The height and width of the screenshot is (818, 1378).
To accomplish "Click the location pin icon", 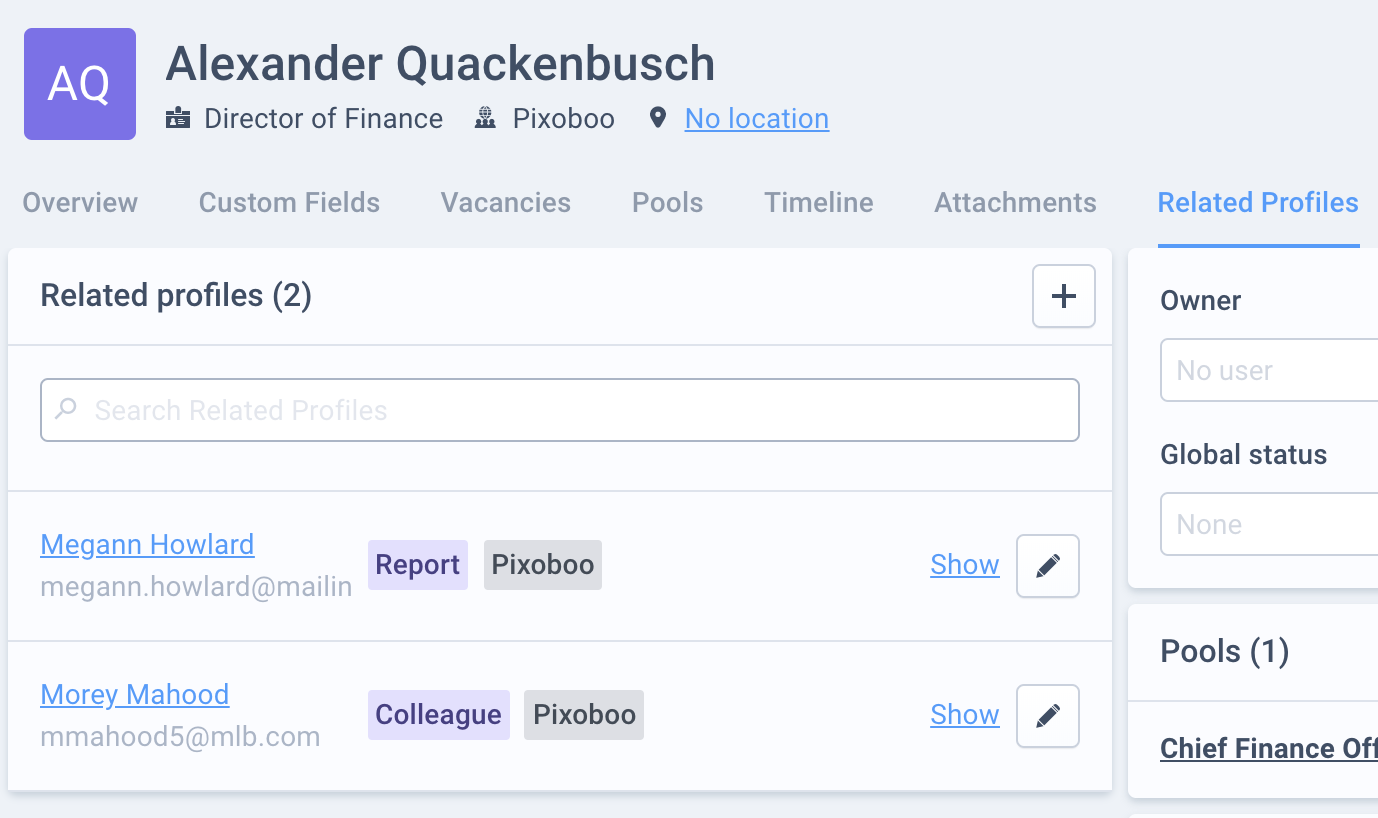I will (x=657, y=118).
